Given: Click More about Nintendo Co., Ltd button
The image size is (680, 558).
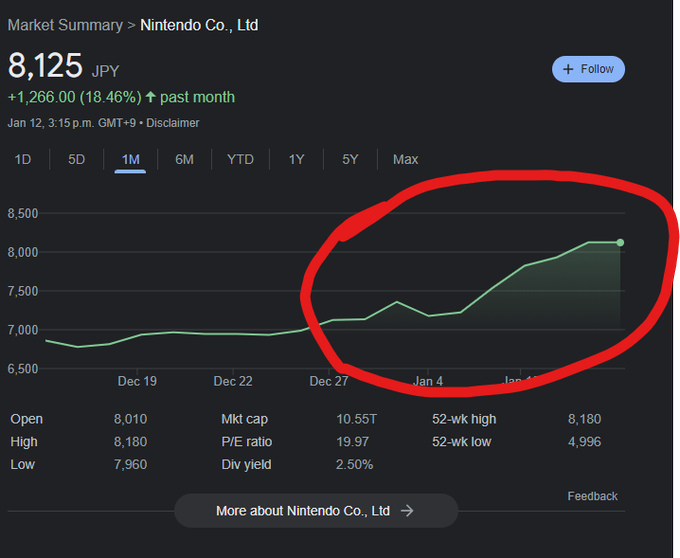Looking at the screenshot, I should [x=316, y=511].
